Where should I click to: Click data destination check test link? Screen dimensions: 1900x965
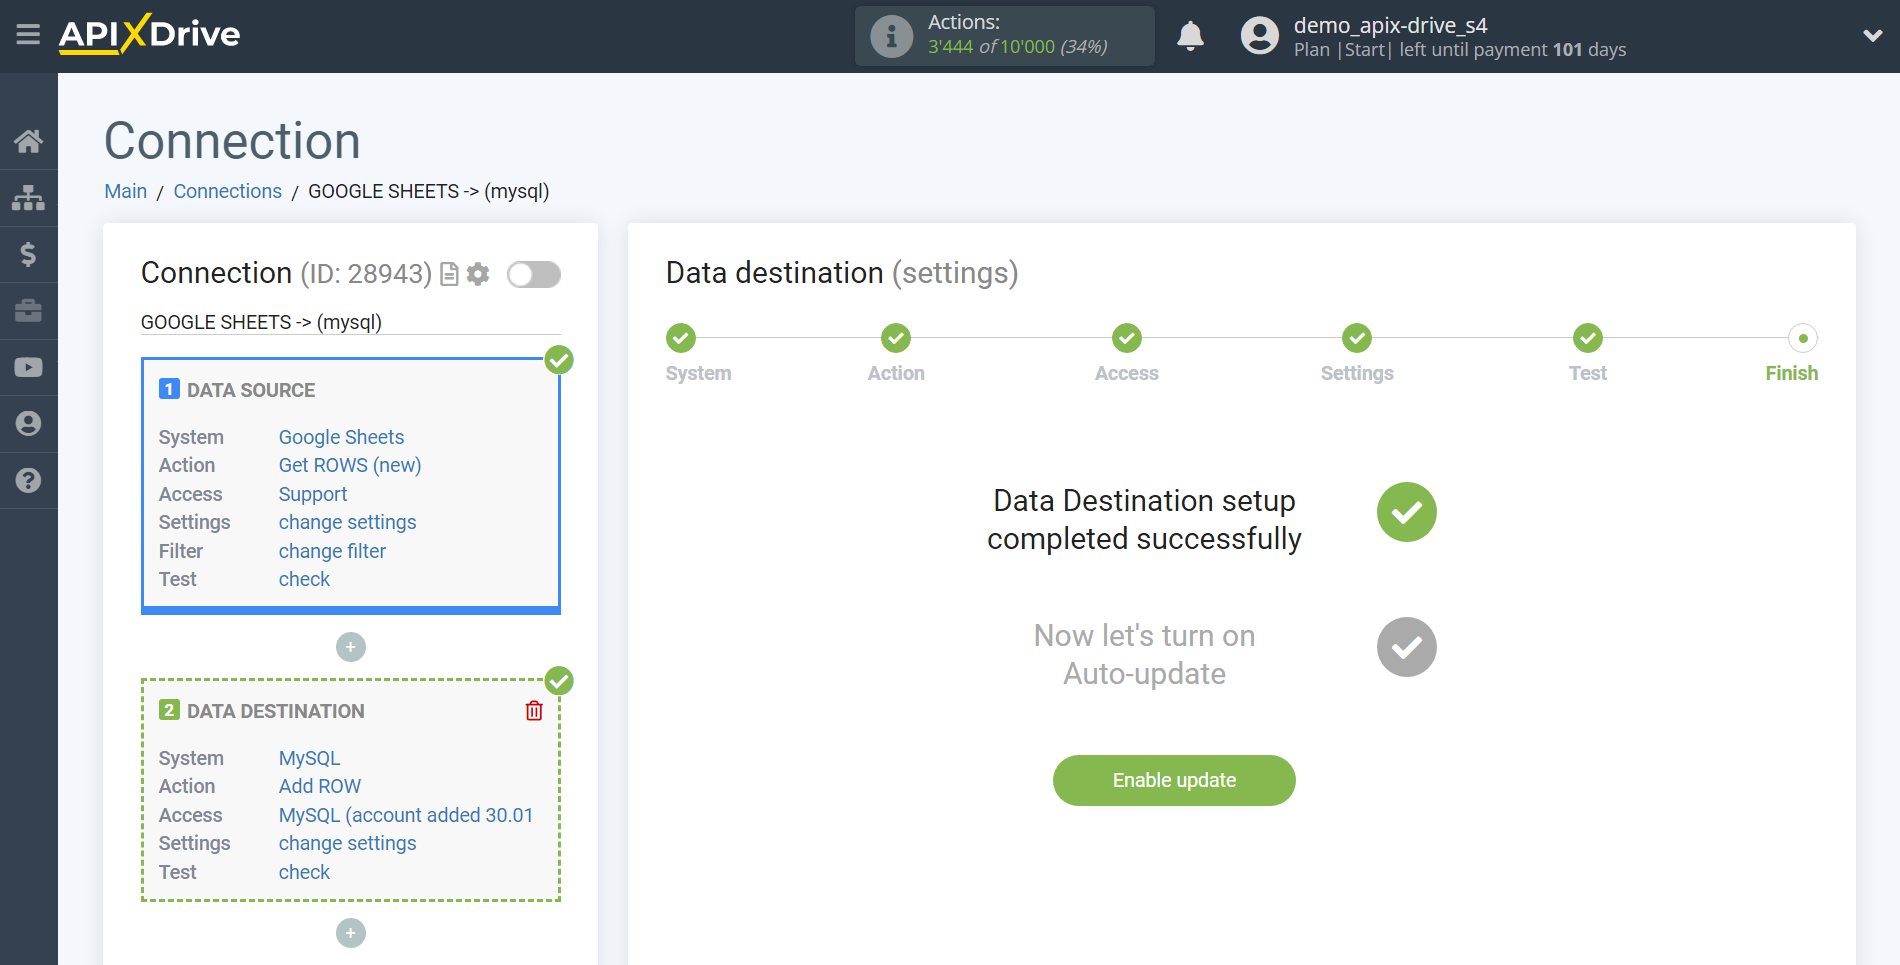point(304,872)
